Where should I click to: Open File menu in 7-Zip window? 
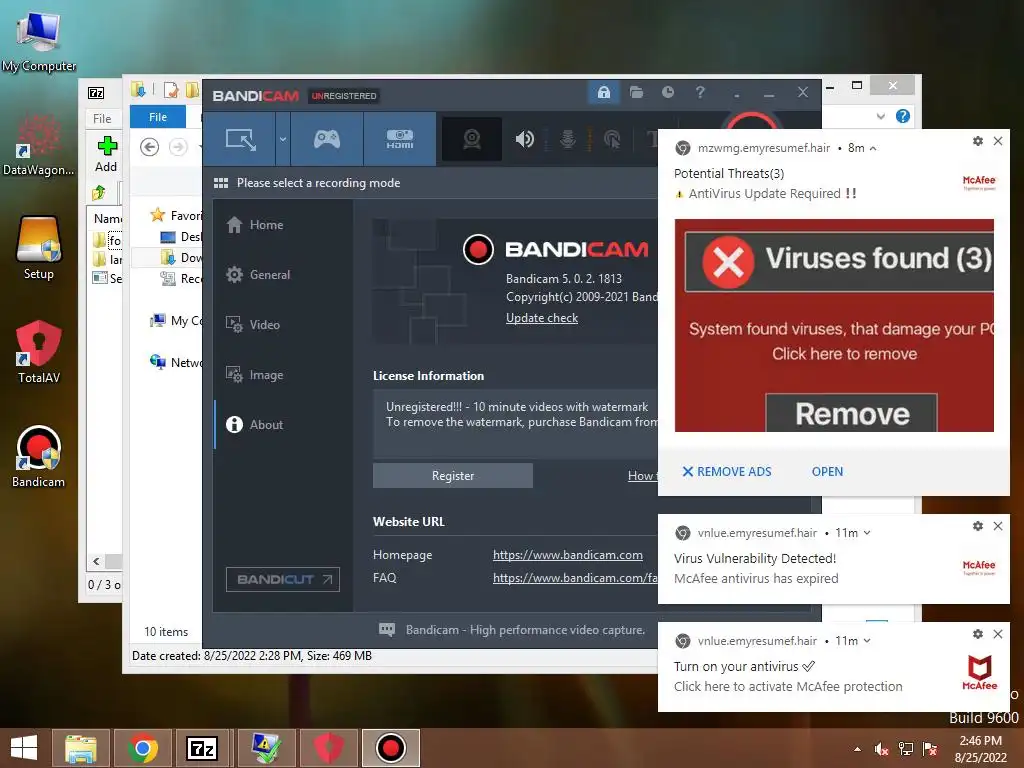102,118
